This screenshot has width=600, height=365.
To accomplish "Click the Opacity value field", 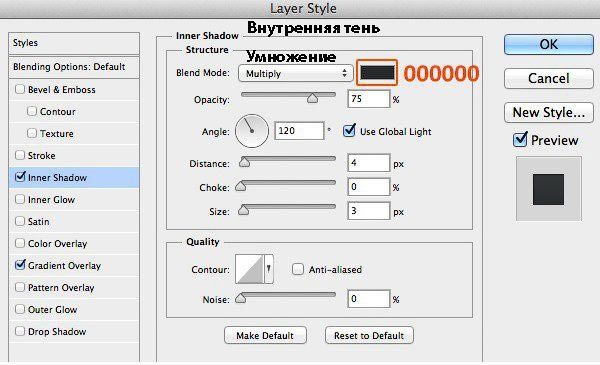I will coord(368,99).
